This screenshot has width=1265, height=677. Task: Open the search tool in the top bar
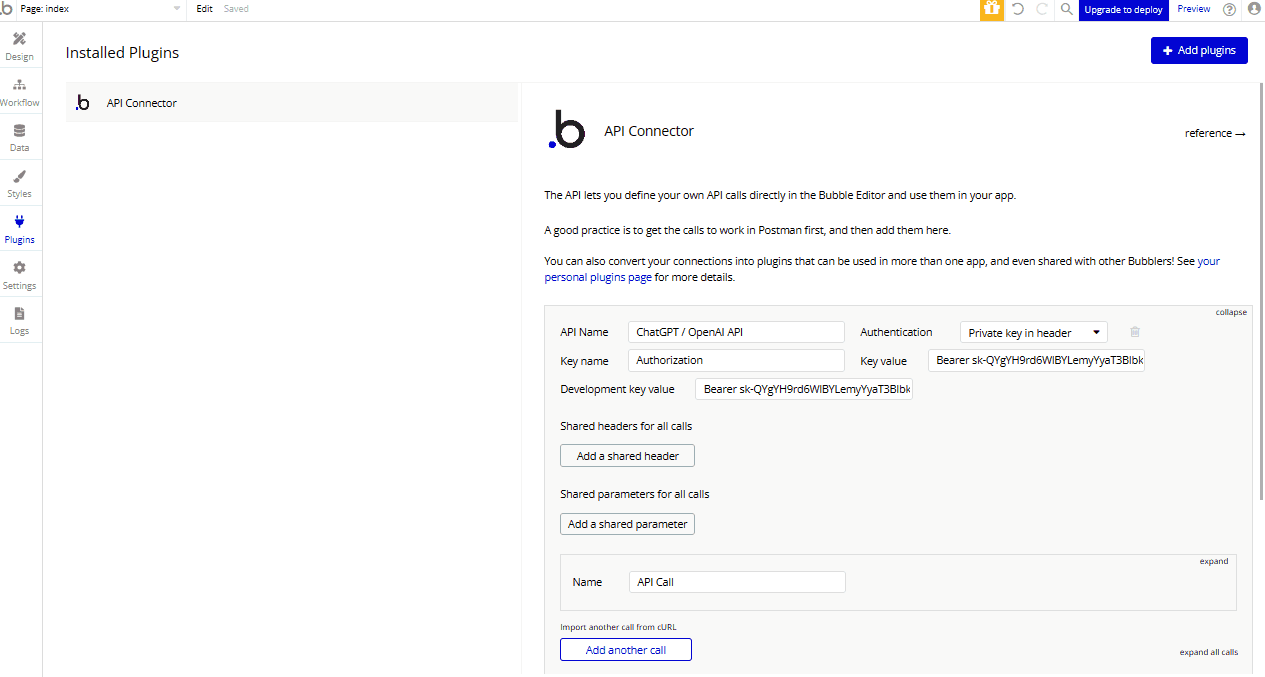pyautogui.click(x=1065, y=9)
